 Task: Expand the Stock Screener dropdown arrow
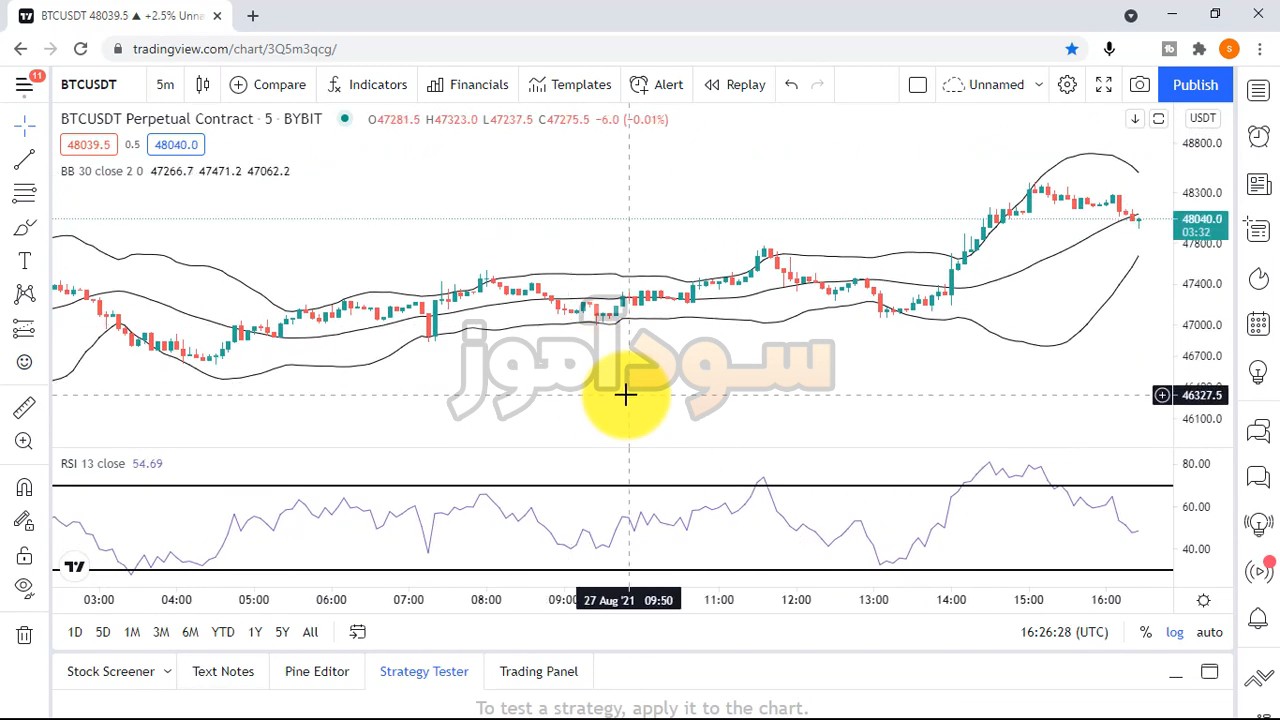pos(167,672)
